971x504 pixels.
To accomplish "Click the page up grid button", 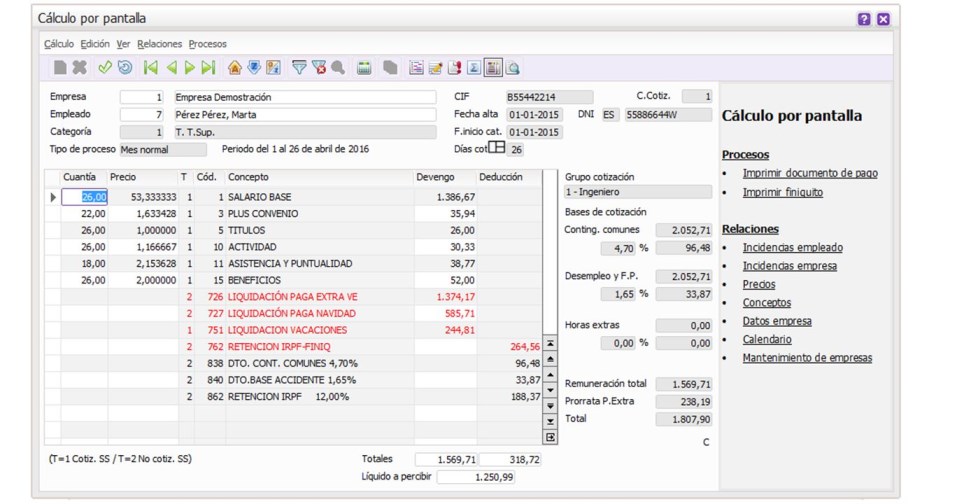I will [550, 359].
